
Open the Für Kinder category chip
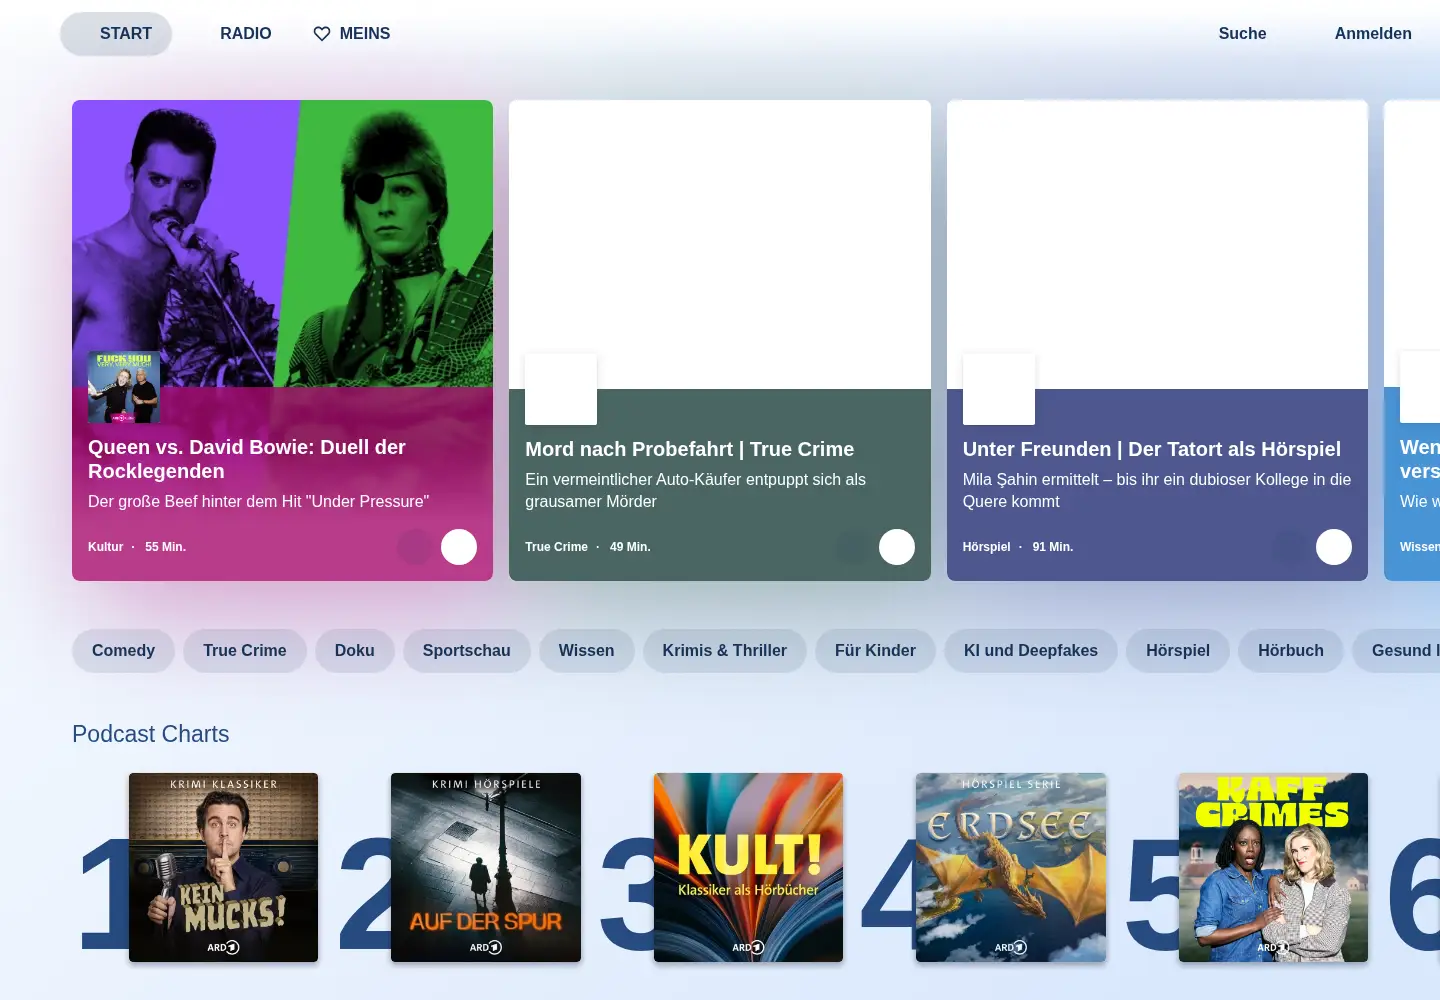click(x=875, y=651)
